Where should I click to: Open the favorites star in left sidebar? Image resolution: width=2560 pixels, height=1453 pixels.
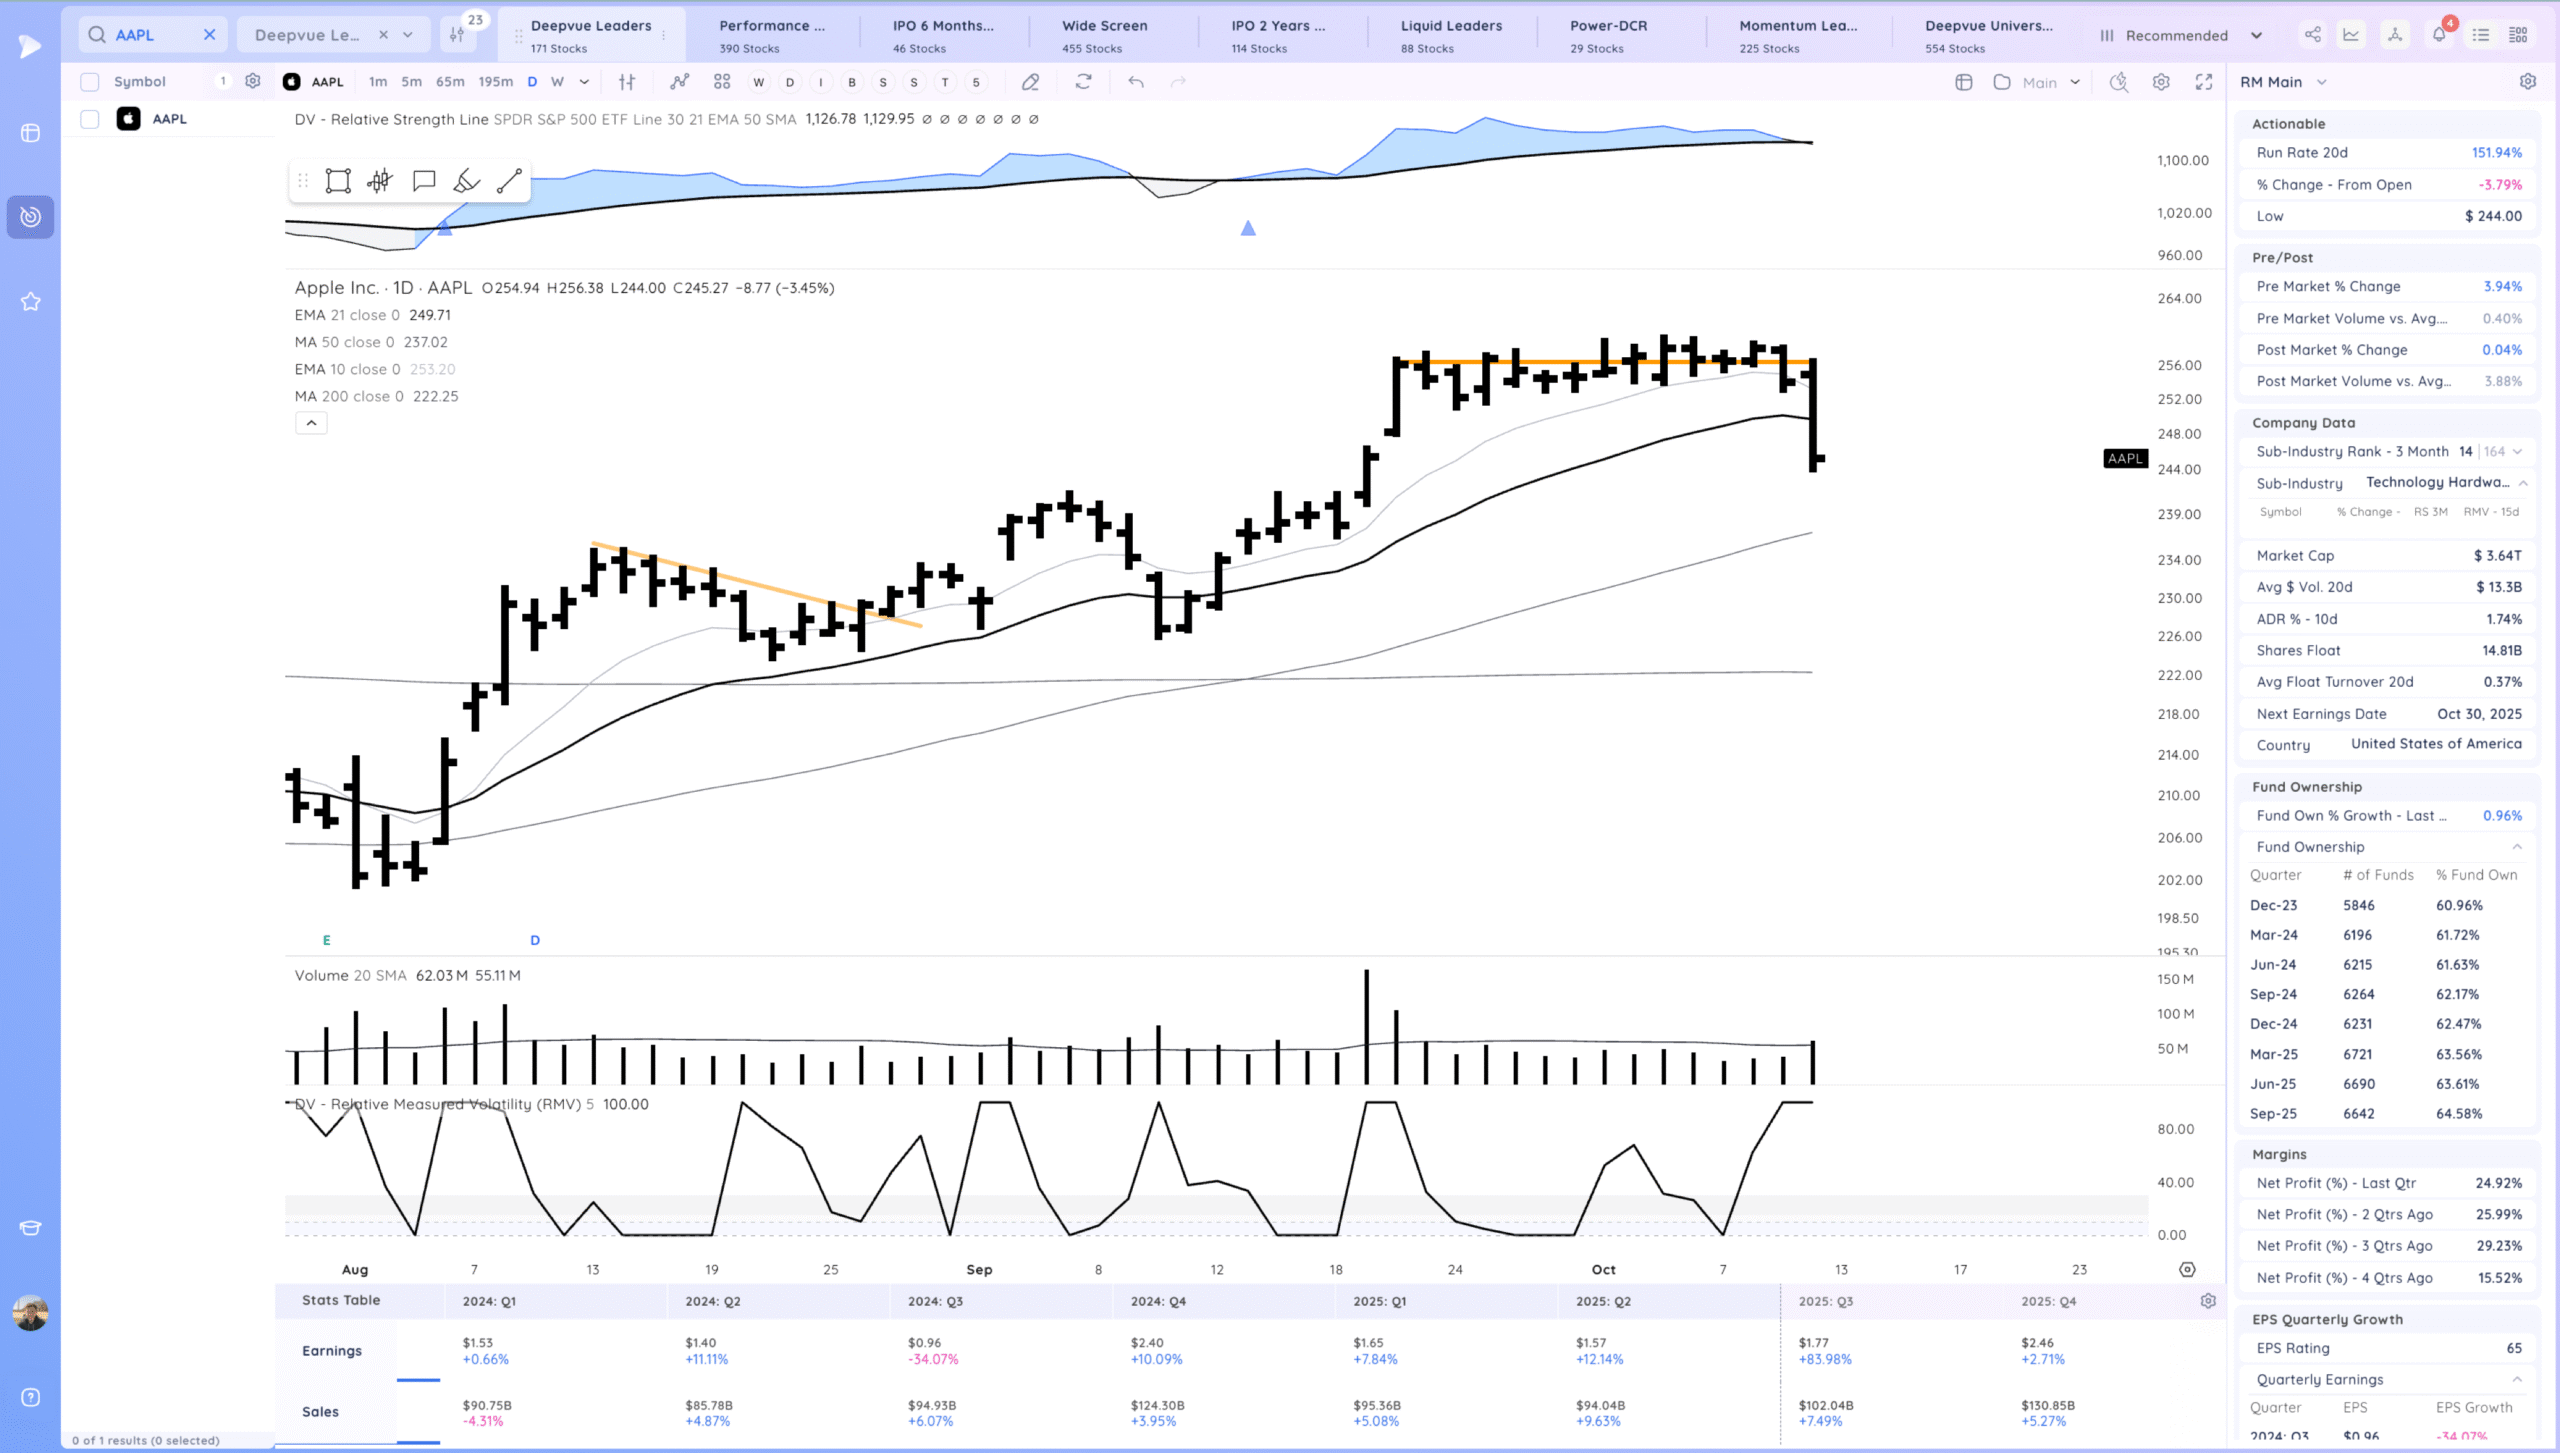(30, 301)
